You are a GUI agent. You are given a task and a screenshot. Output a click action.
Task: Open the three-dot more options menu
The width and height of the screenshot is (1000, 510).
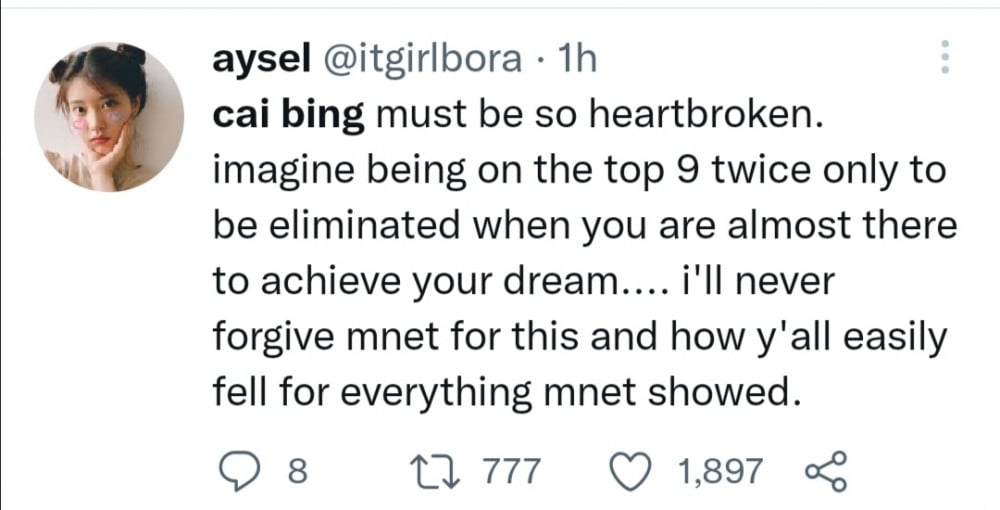tap(945, 57)
